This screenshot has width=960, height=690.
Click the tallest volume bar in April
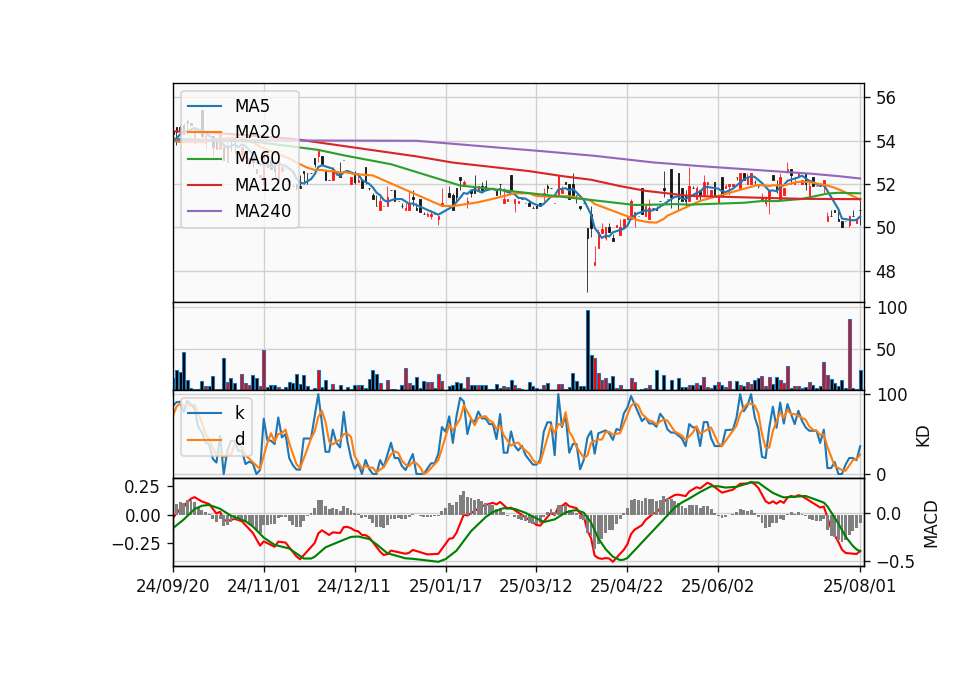click(x=588, y=350)
